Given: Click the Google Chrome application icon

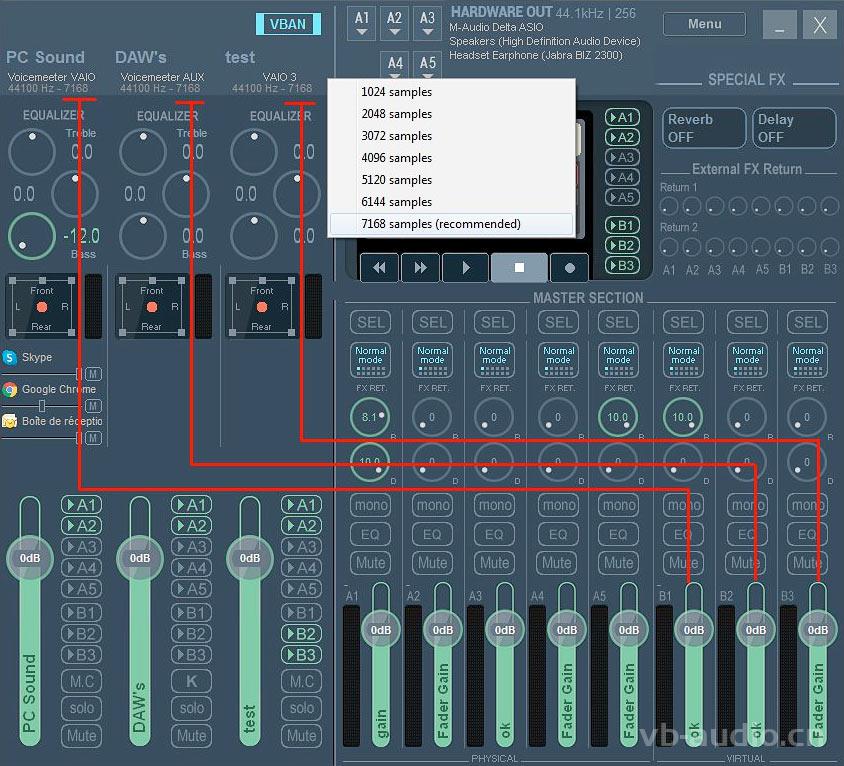Looking at the screenshot, I should [10, 389].
